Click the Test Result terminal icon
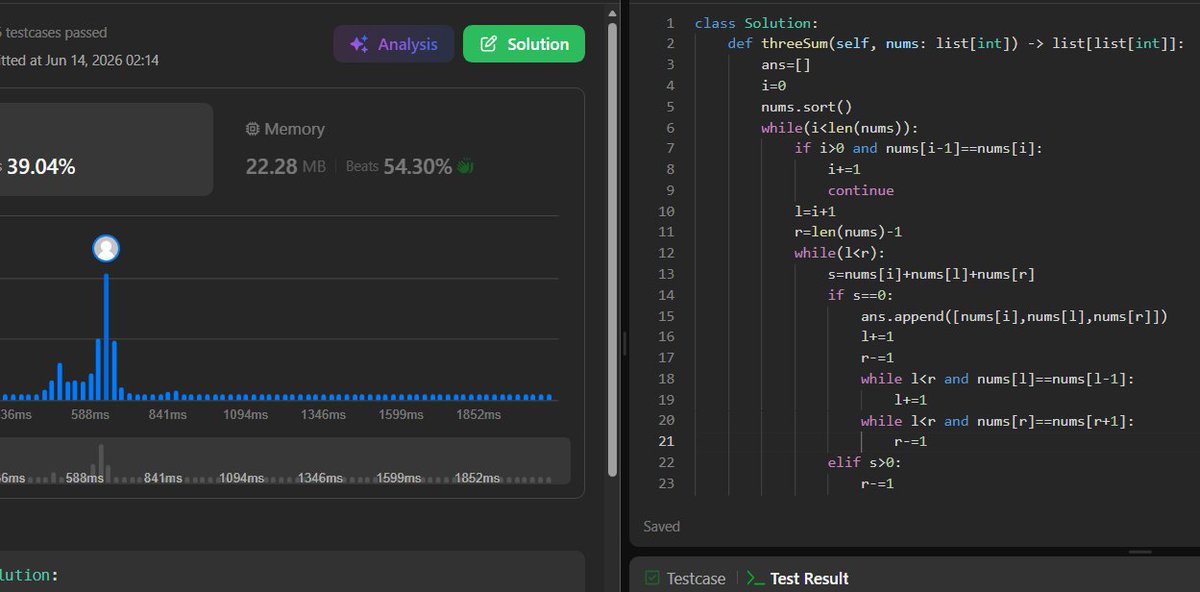The height and width of the screenshot is (592, 1200). [x=756, y=578]
